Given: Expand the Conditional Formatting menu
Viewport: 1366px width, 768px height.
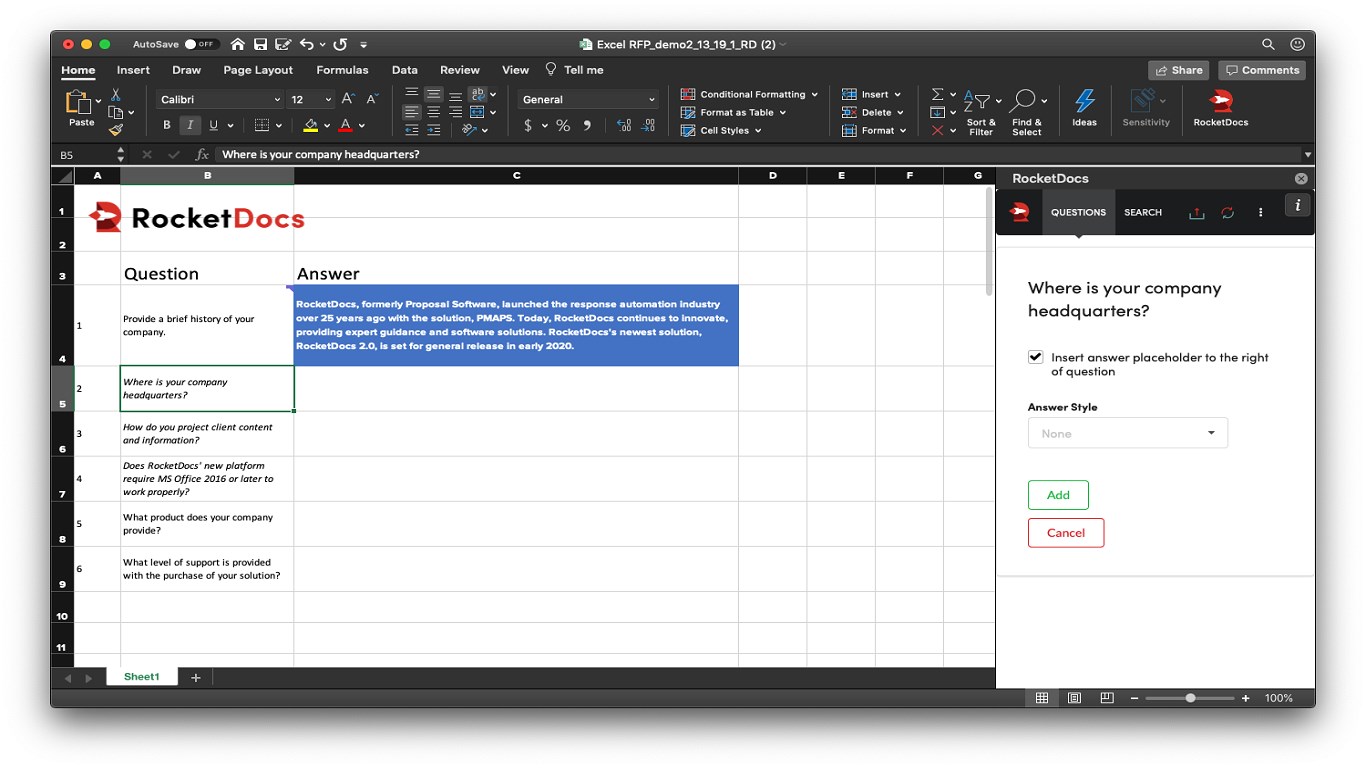Looking at the screenshot, I should tap(749, 94).
